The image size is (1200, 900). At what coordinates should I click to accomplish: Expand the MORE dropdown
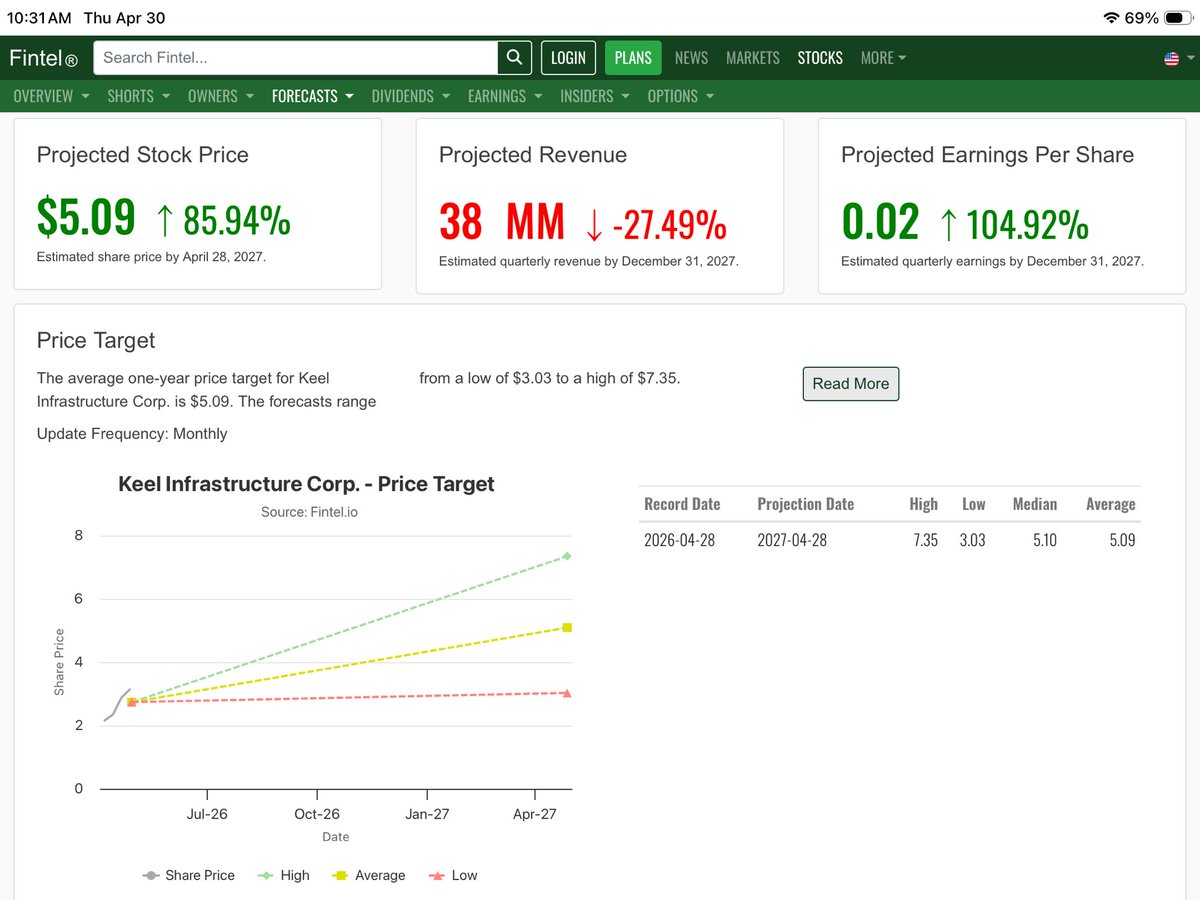[x=883, y=58]
